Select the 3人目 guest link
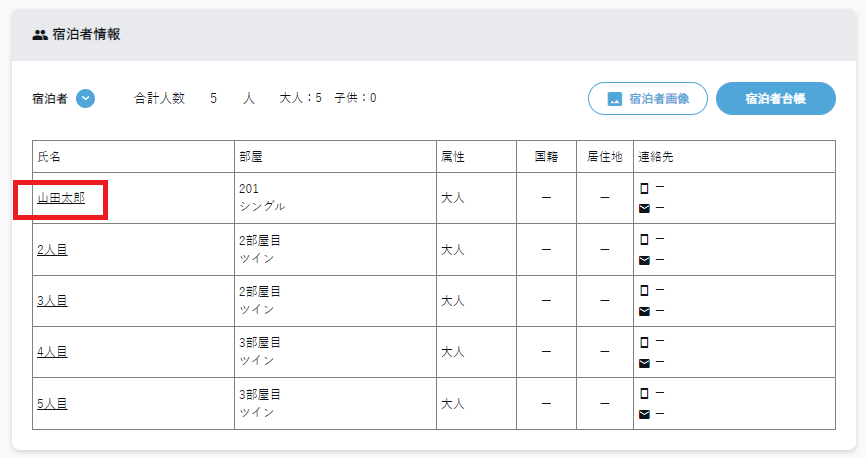This screenshot has height=458, width=866. [x=52, y=301]
